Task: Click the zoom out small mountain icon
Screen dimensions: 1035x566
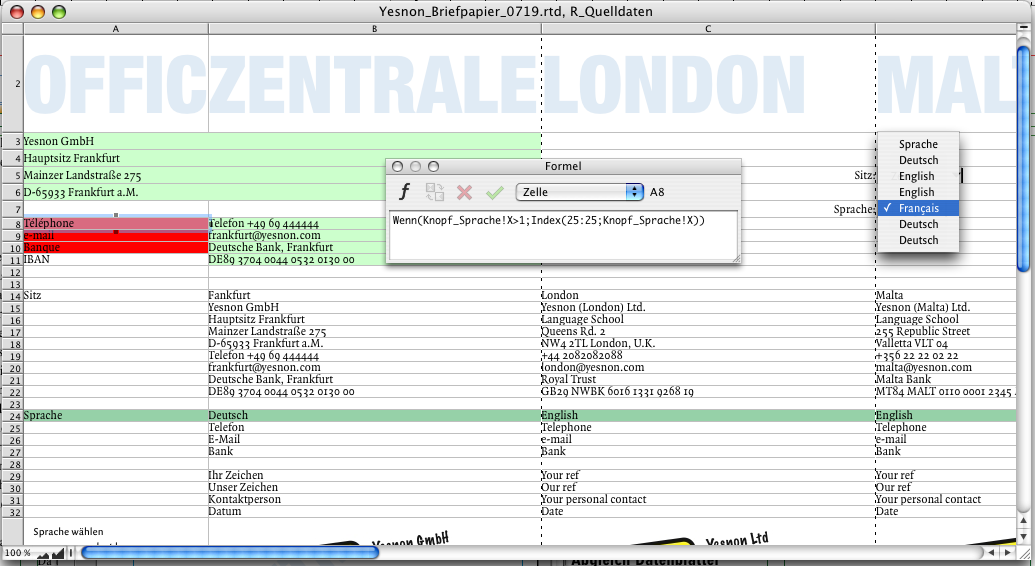Action: pyautogui.click(x=43, y=553)
